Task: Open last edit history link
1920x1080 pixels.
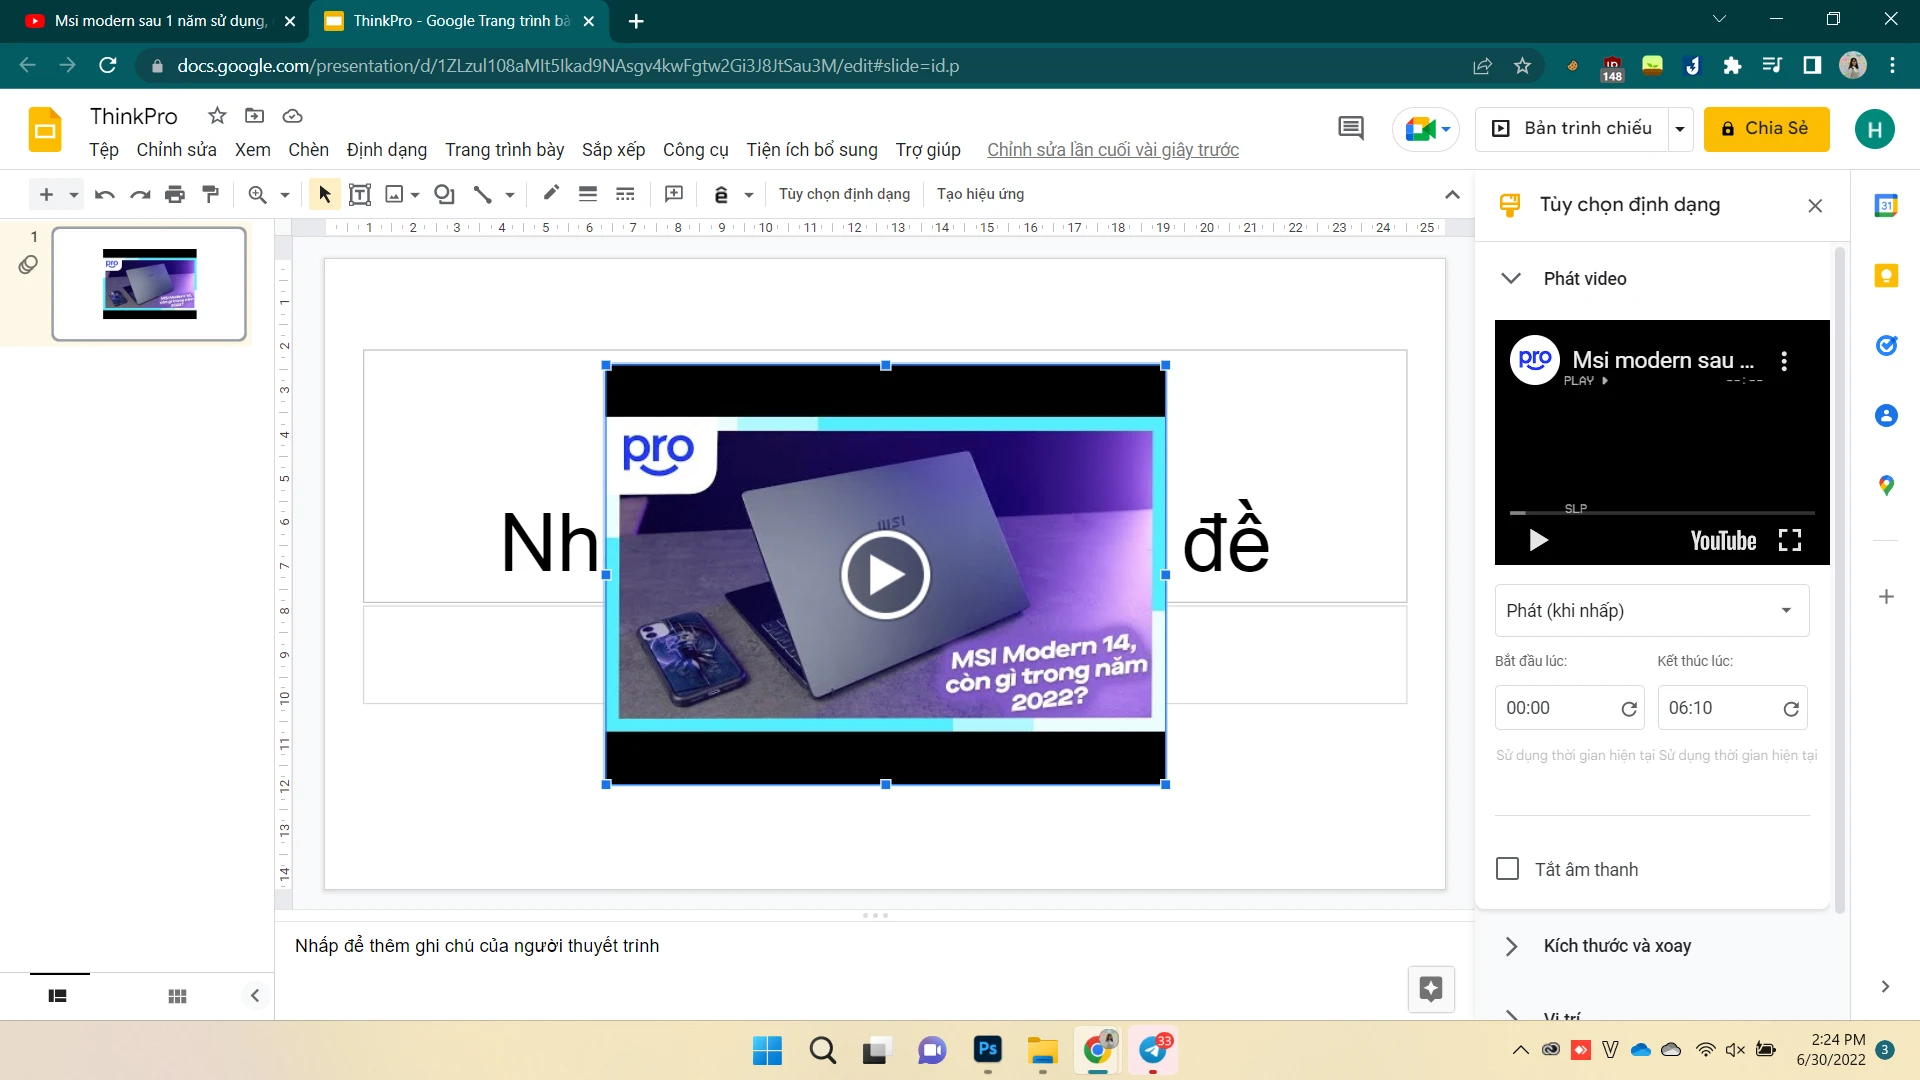Action: coord(1112,150)
